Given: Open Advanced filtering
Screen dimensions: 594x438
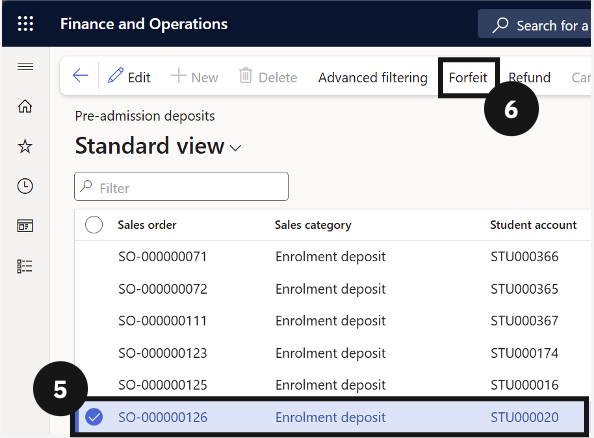Looking at the screenshot, I should coord(373,77).
